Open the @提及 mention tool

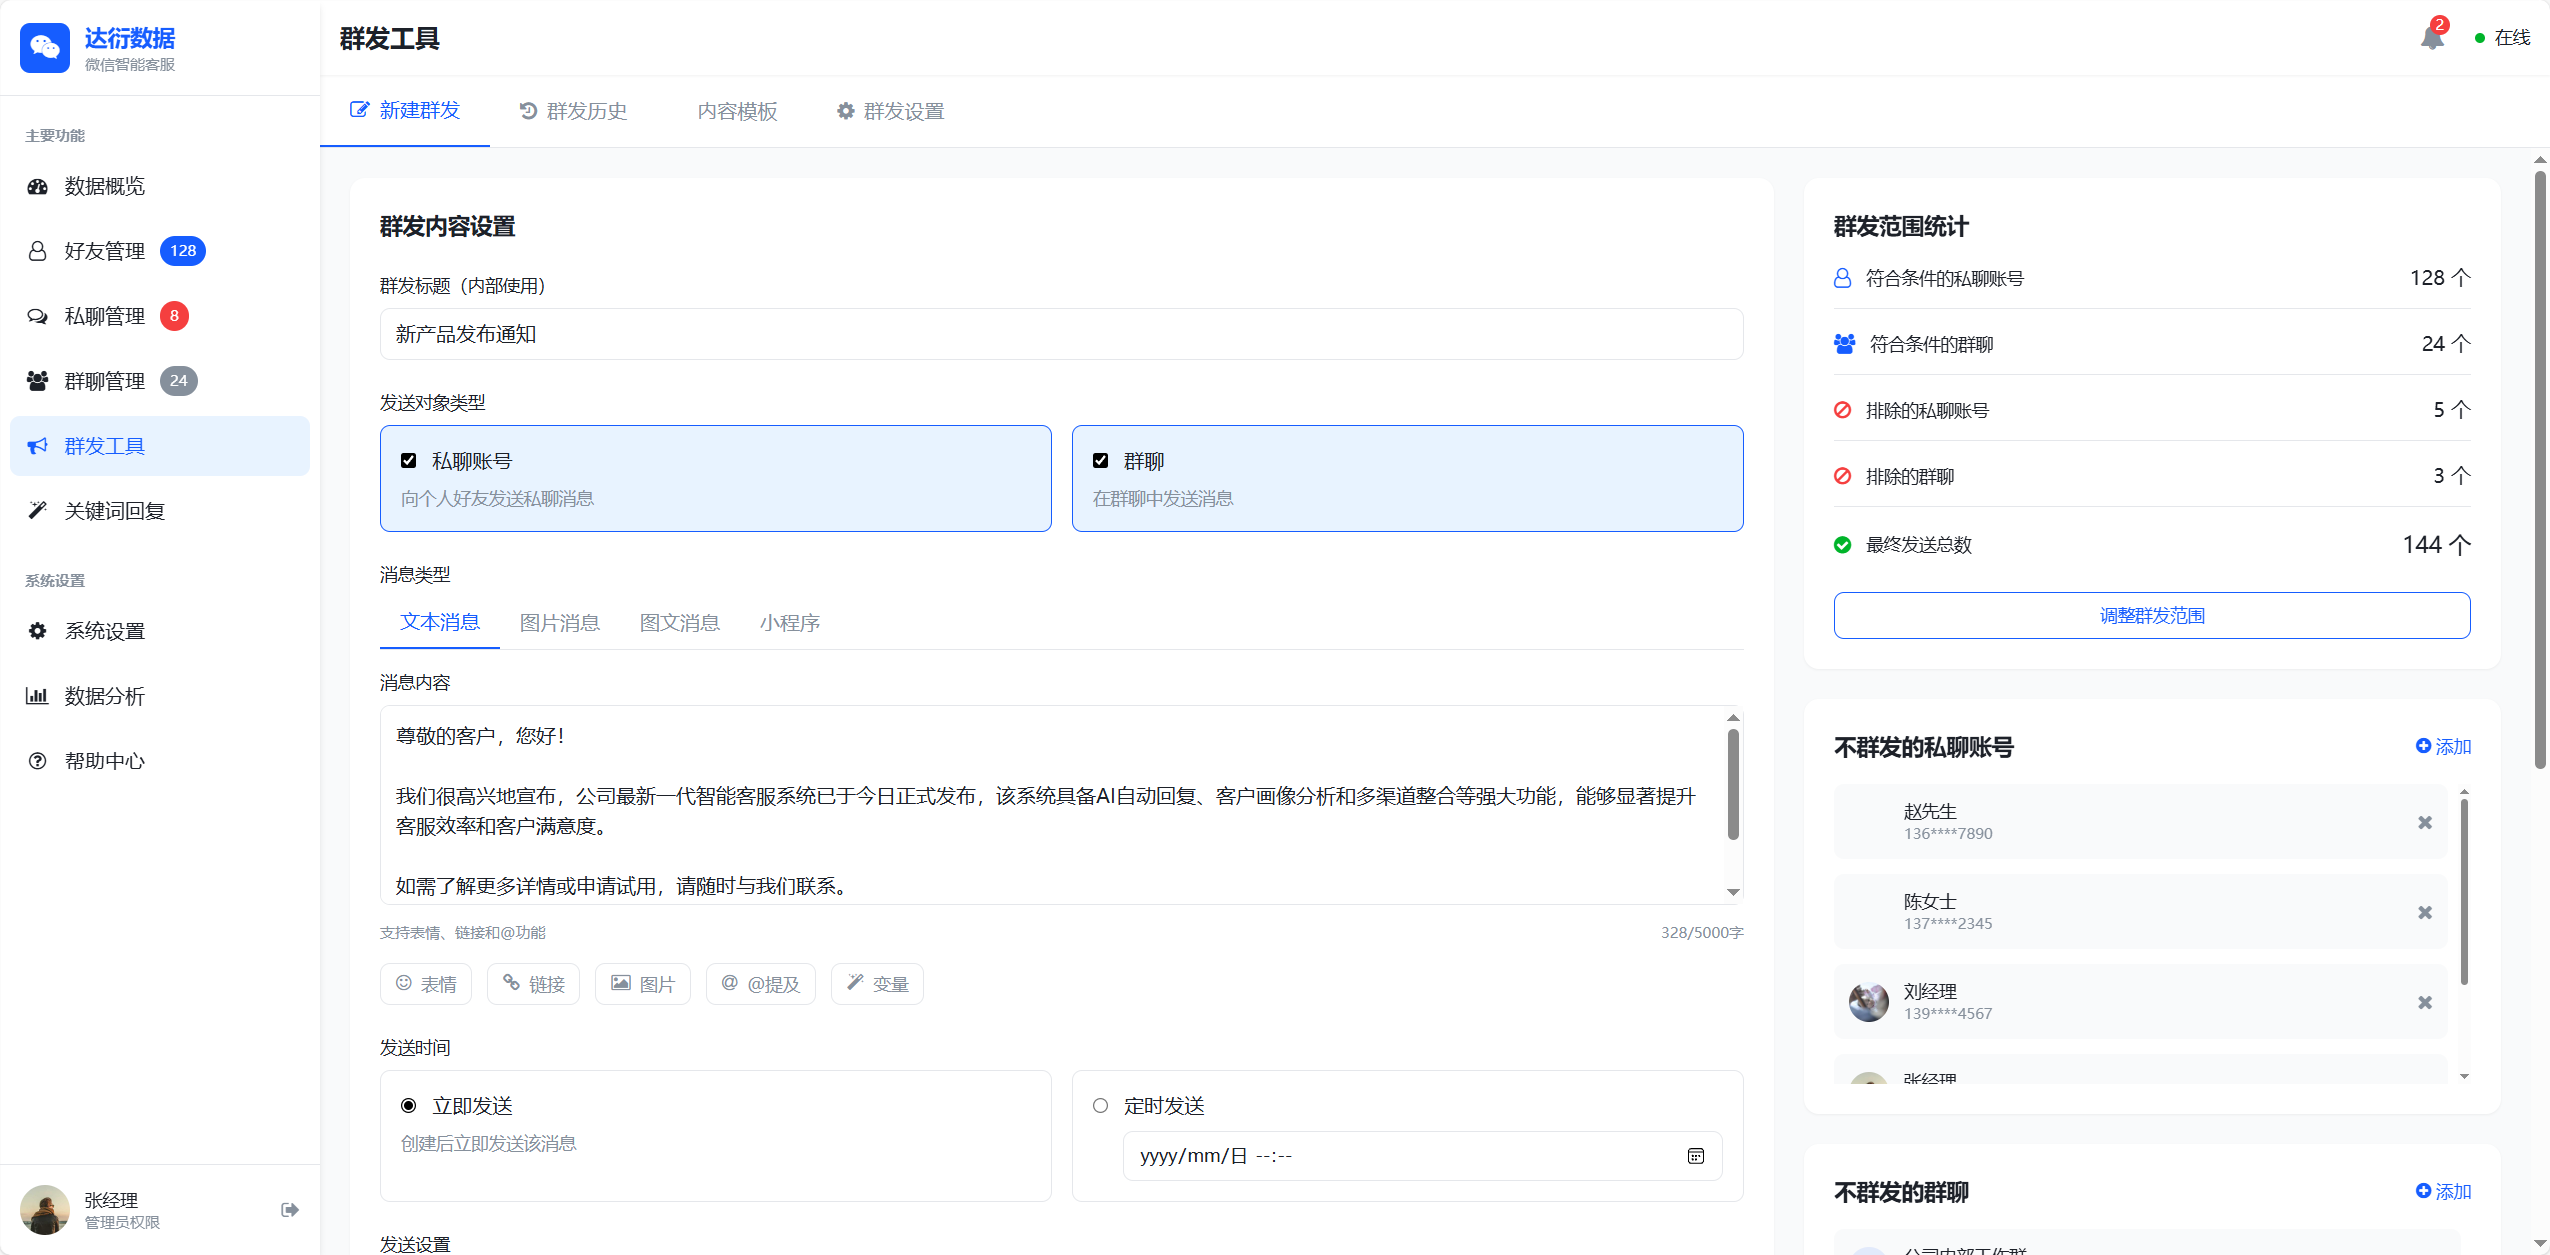click(760, 984)
